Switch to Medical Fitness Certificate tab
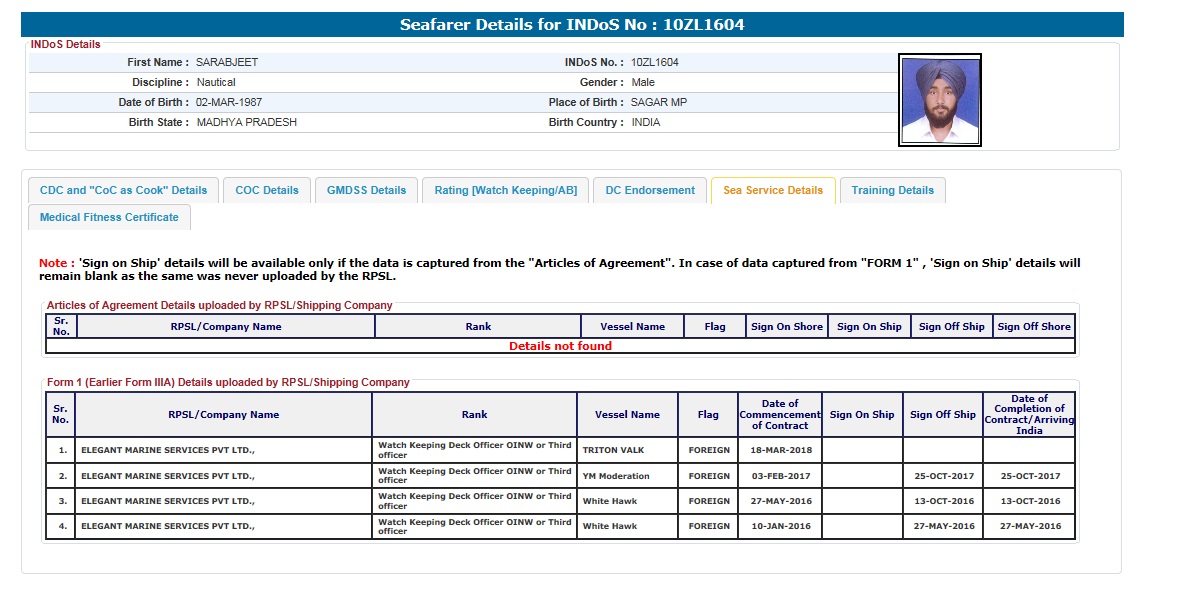Screen dimensions: 1193x596 (109, 217)
